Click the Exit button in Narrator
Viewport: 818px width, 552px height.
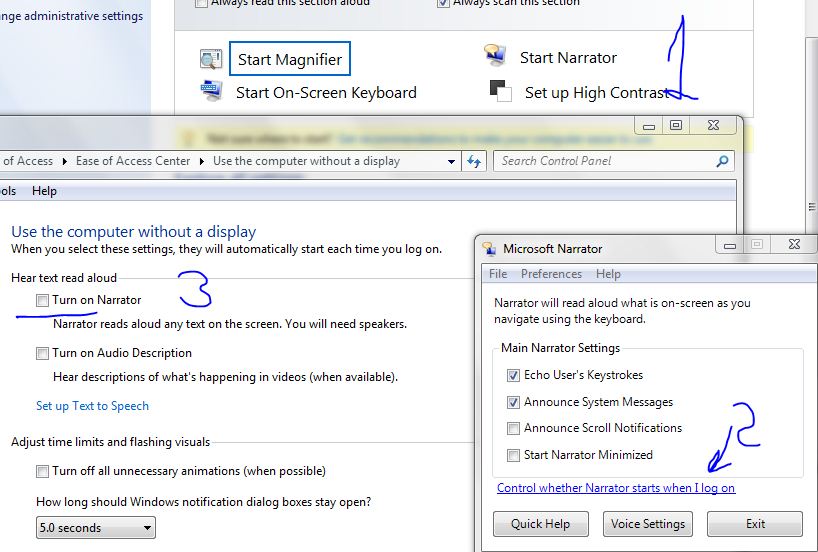coord(755,524)
